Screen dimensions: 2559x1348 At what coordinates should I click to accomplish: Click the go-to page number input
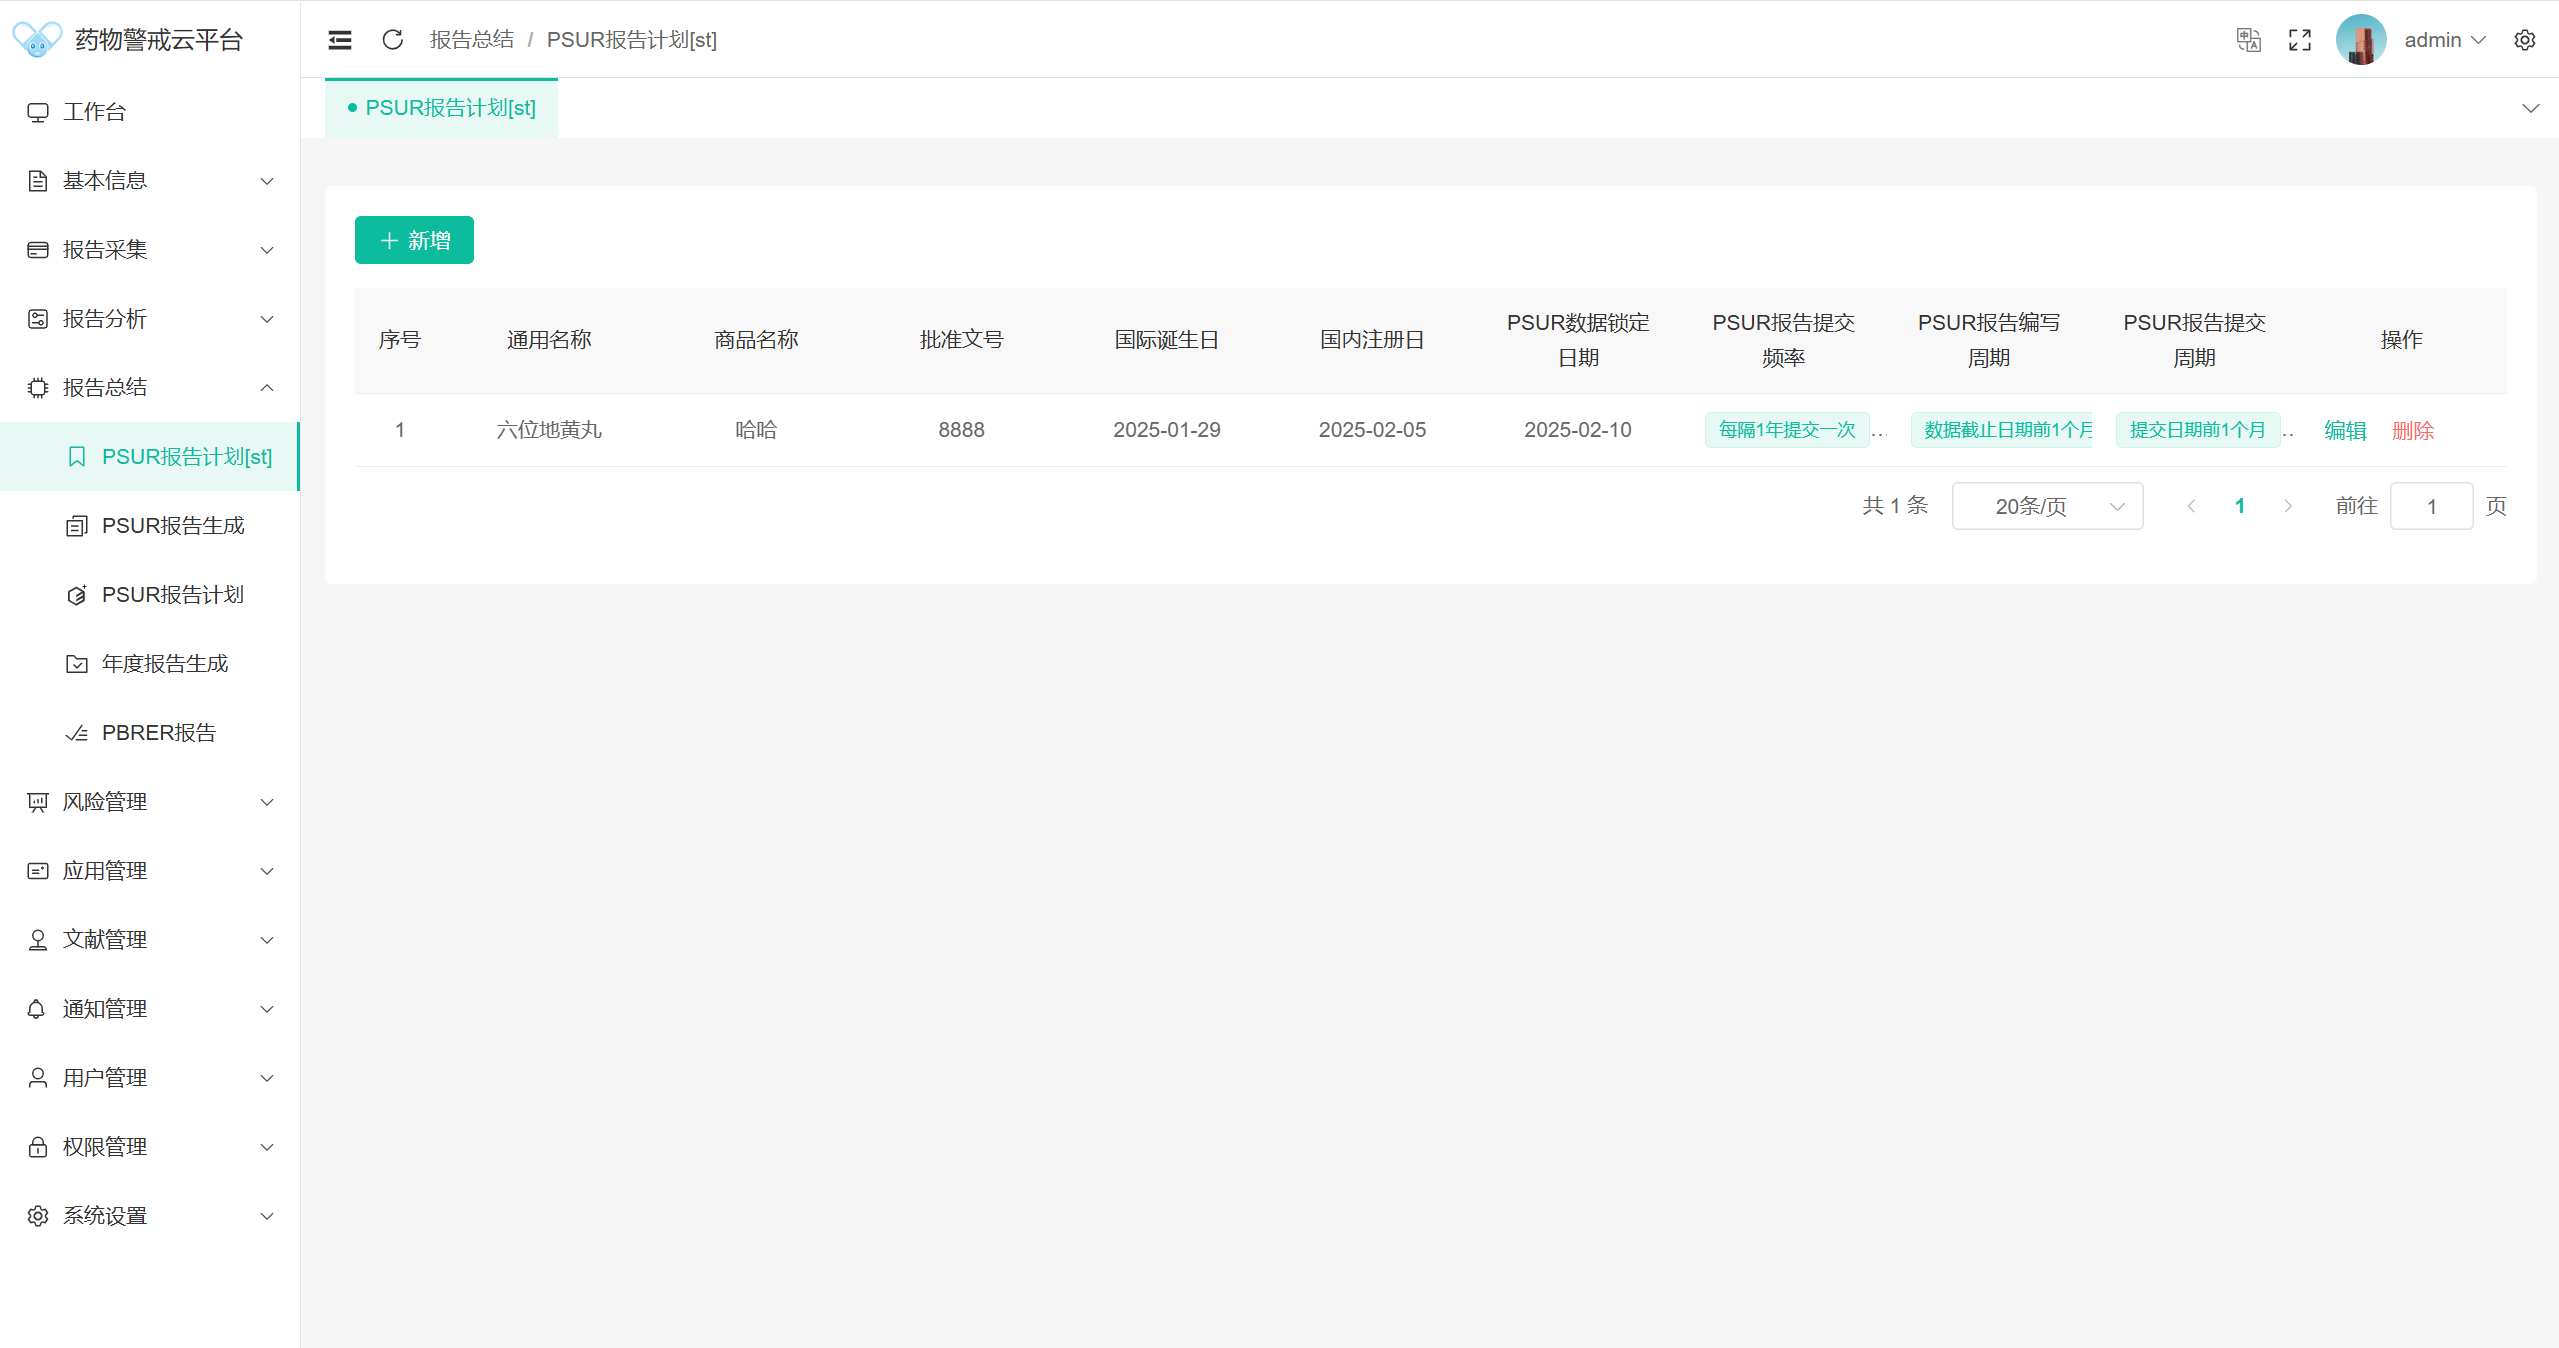tap(2430, 506)
